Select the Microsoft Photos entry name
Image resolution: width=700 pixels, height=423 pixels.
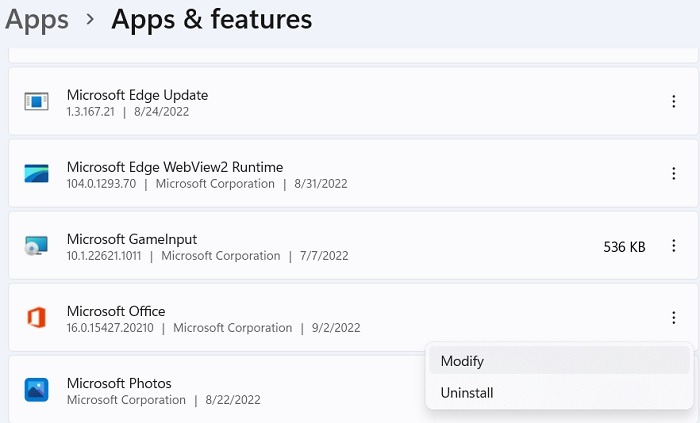[x=119, y=383]
